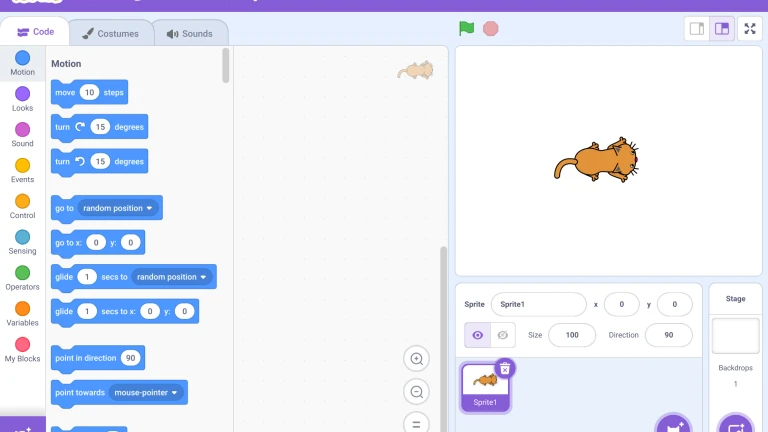This screenshot has height=432, width=768.
Task: Click the secs value in glide to random block
Action: 87,277
